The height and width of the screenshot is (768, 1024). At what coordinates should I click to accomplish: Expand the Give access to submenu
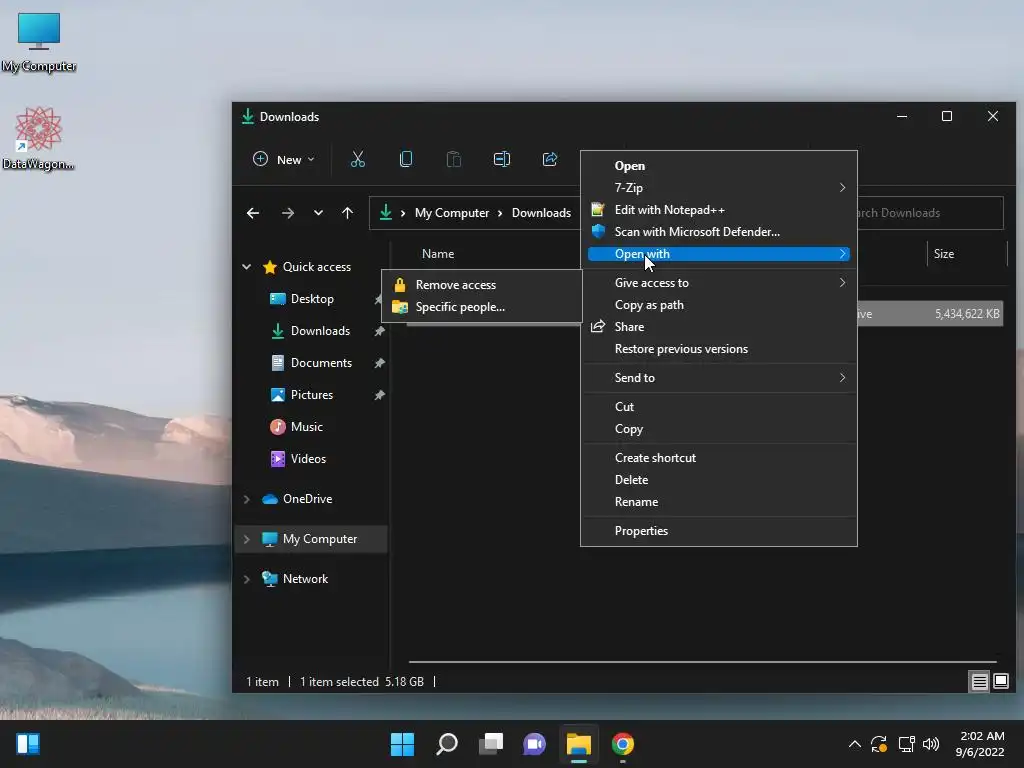pyautogui.click(x=718, y=283)
